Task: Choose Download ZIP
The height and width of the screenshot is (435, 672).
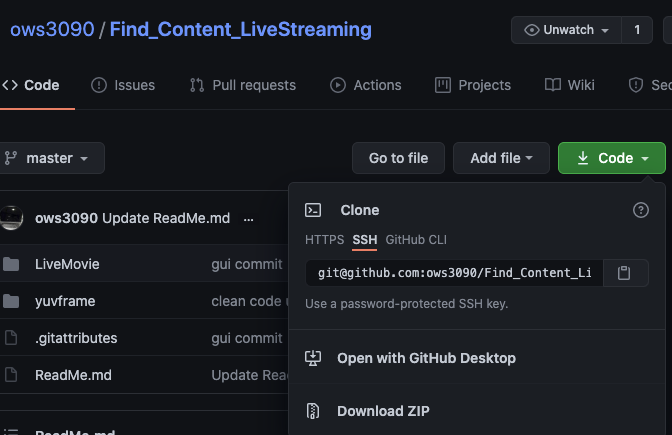Action: click(x=383, y=411)
